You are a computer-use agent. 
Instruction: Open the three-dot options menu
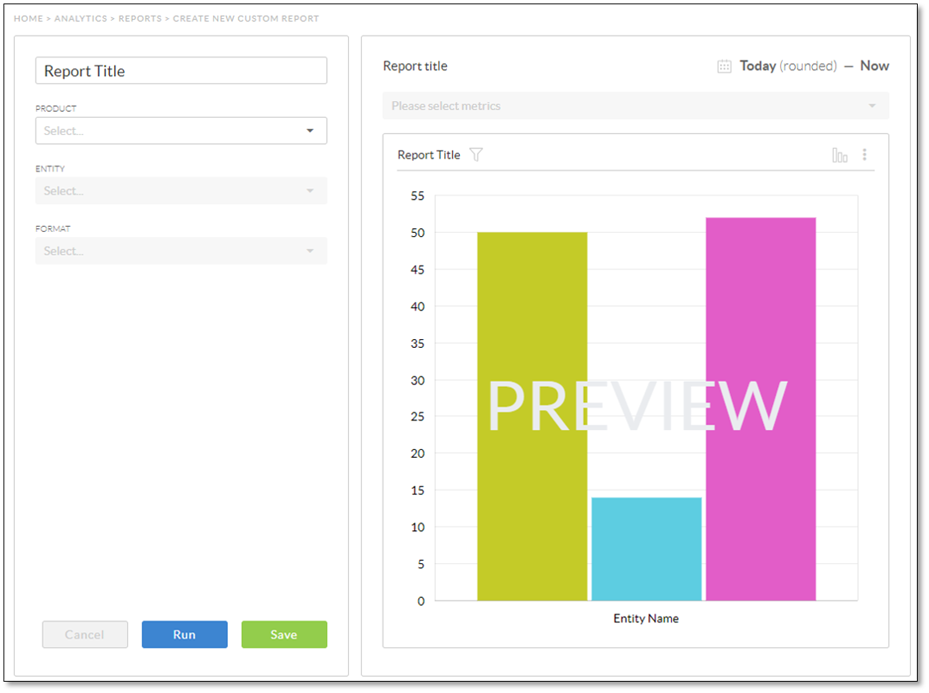pyautogui.click(x=864, y=155)
